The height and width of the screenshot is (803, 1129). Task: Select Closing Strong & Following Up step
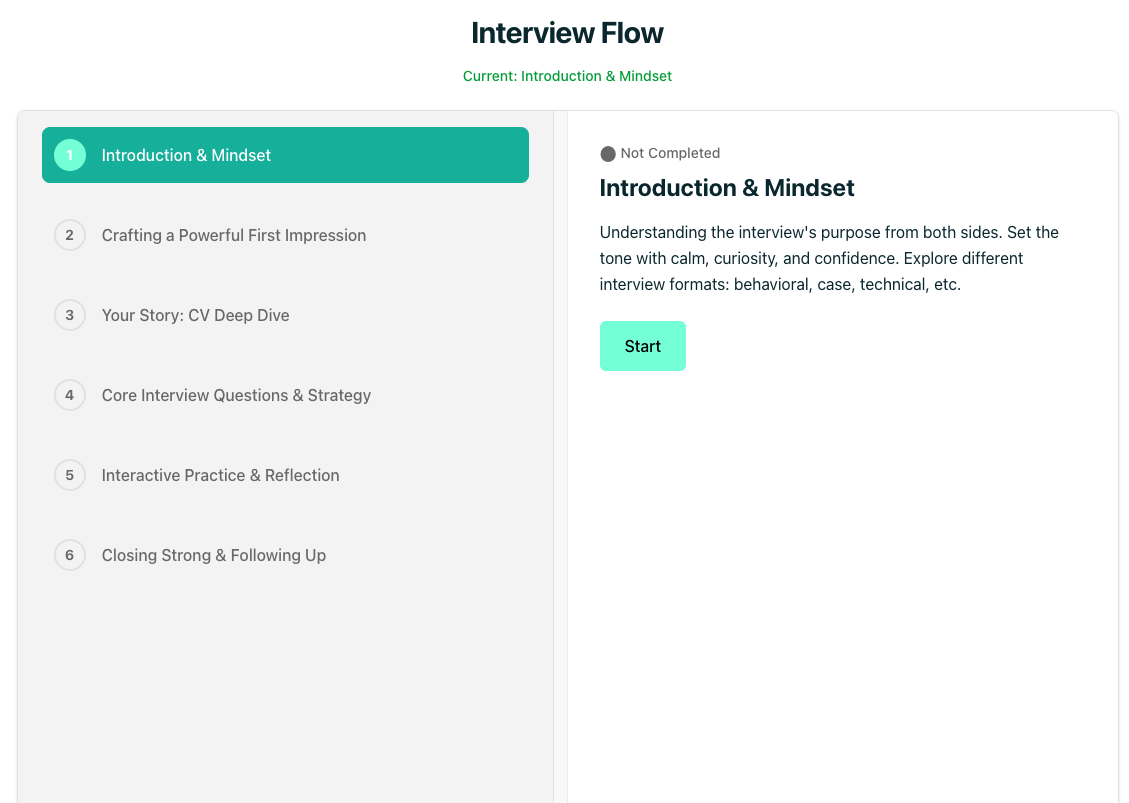(214, 555)
